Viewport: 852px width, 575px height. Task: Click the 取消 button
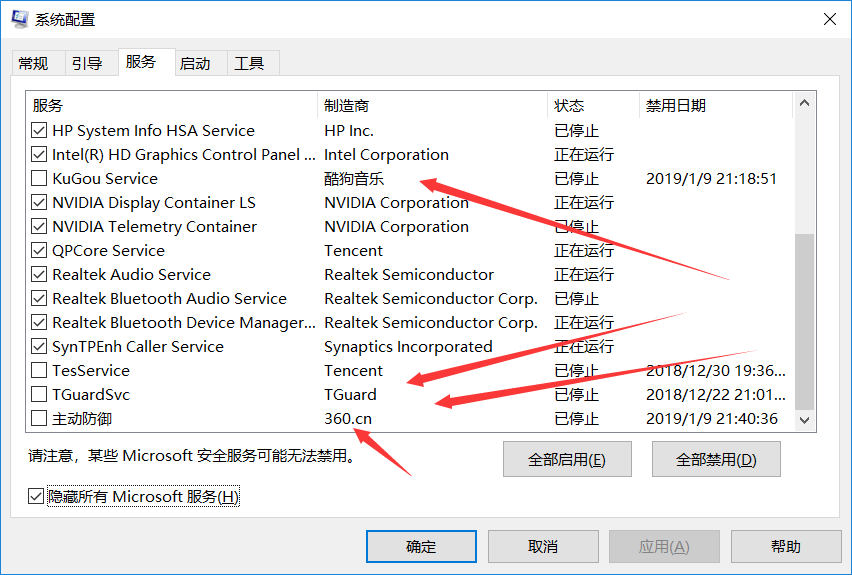click(x=543, y=547)
